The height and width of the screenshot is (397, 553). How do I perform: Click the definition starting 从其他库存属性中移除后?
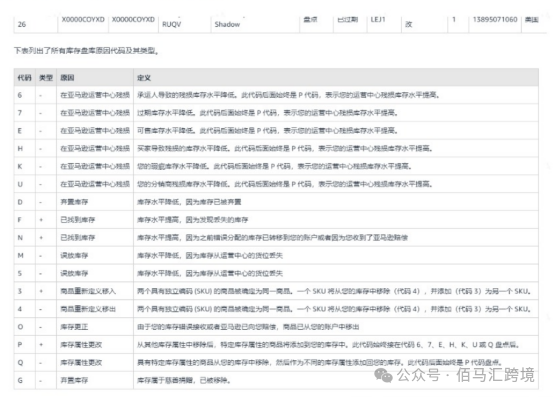(328, 345)
